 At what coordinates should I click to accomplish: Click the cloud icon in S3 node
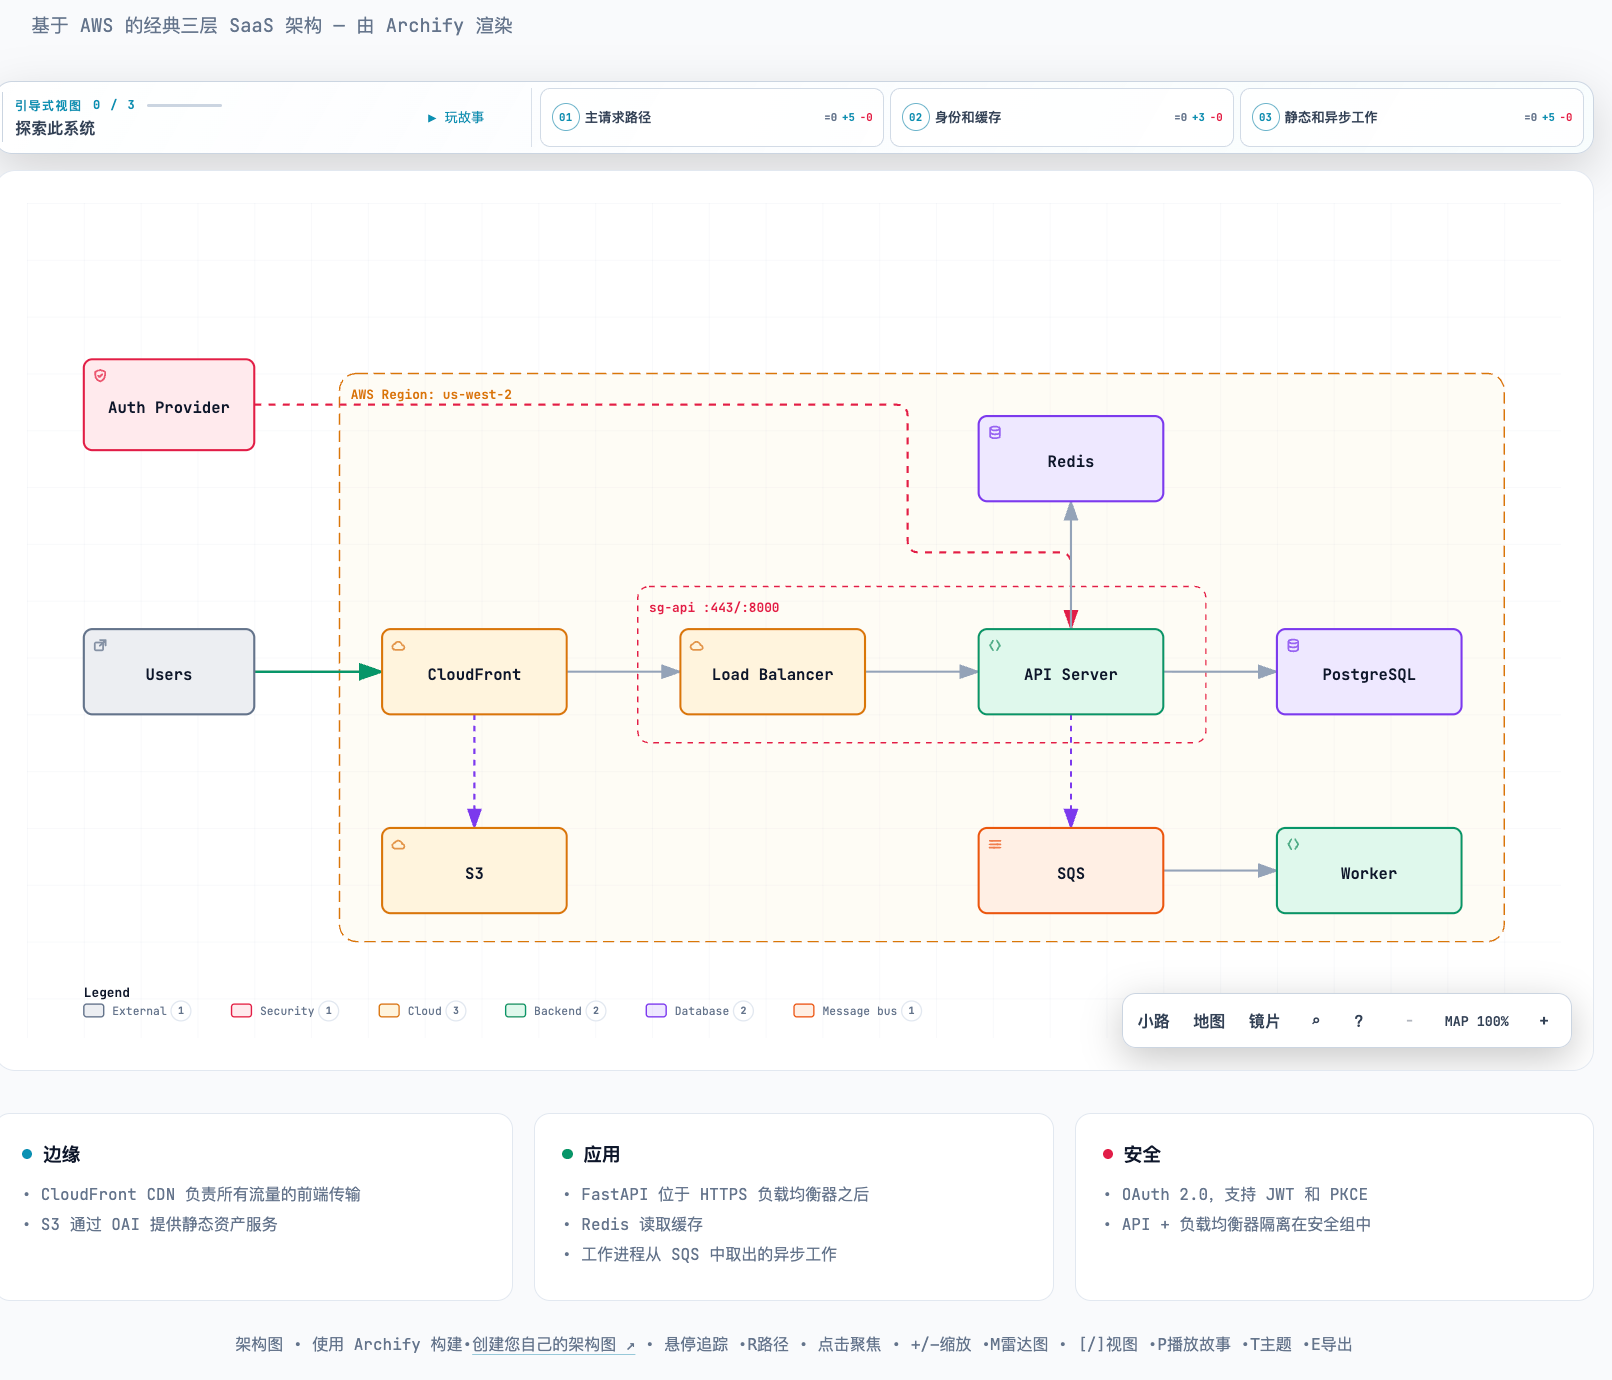(399, 845)
